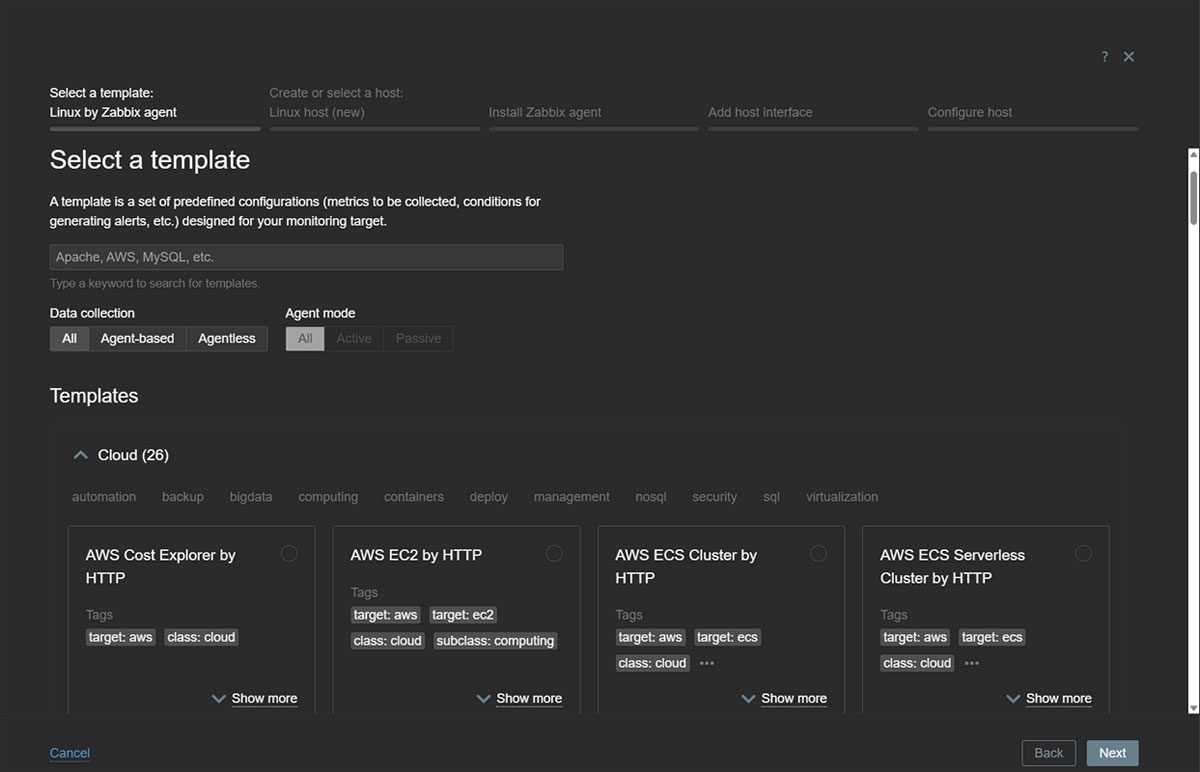Cancel the host creation wizard
The image size is (1200, 772).
pos(69,752)
